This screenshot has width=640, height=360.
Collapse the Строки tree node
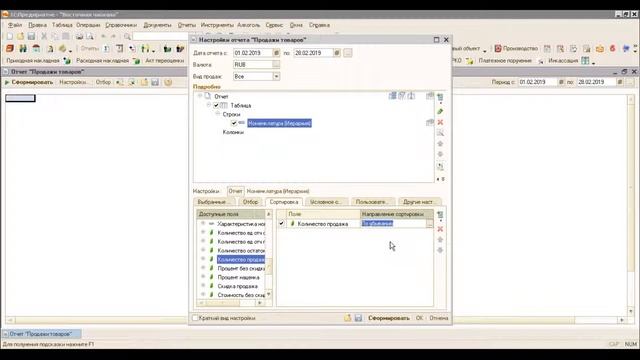tap(218, 114)
